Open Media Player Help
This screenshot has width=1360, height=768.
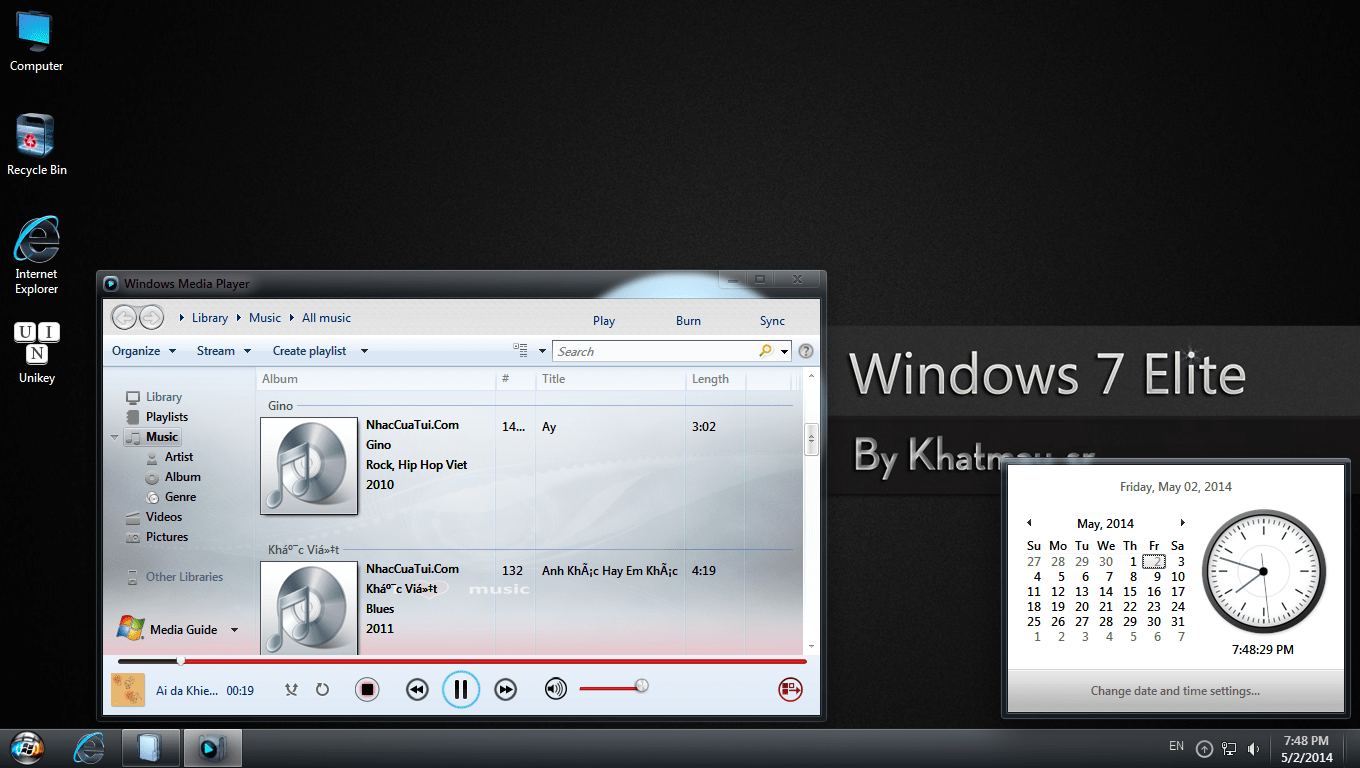[806, 351]
